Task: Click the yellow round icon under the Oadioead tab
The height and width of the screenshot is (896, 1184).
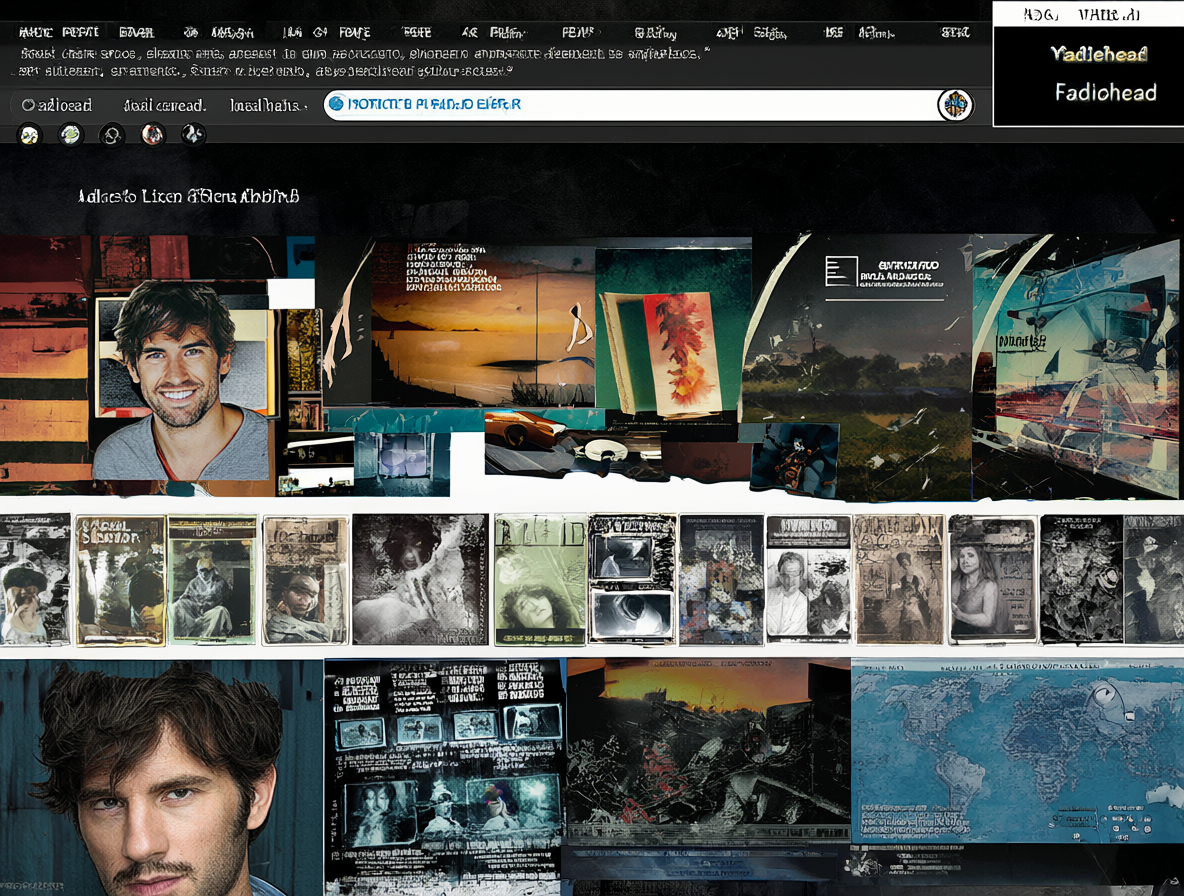Action: click(29, 135)
